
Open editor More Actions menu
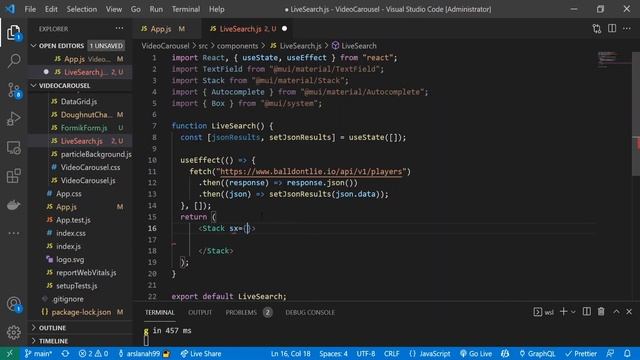(x=627, y=29)
